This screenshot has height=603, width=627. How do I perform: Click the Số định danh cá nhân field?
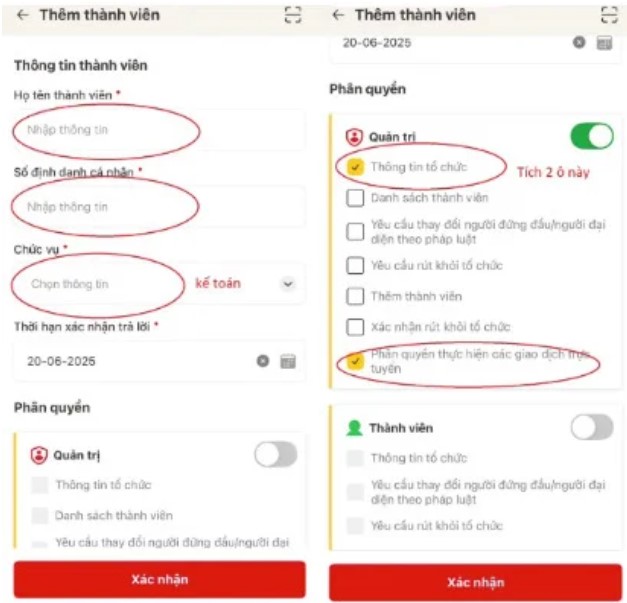(159, 207)
